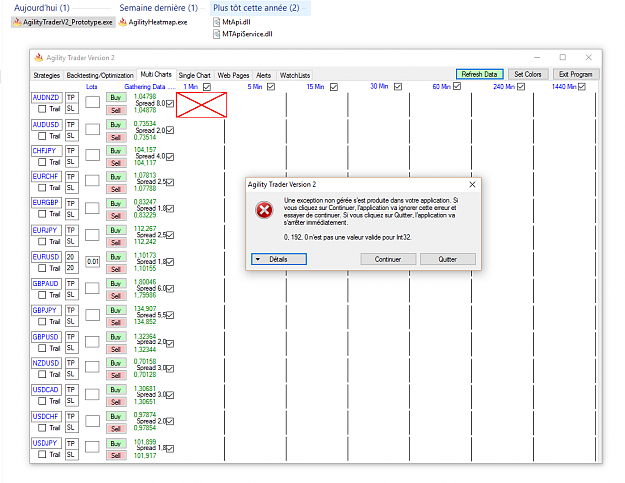
Task: Click the EURGBP symbol button
Action: 46,203
